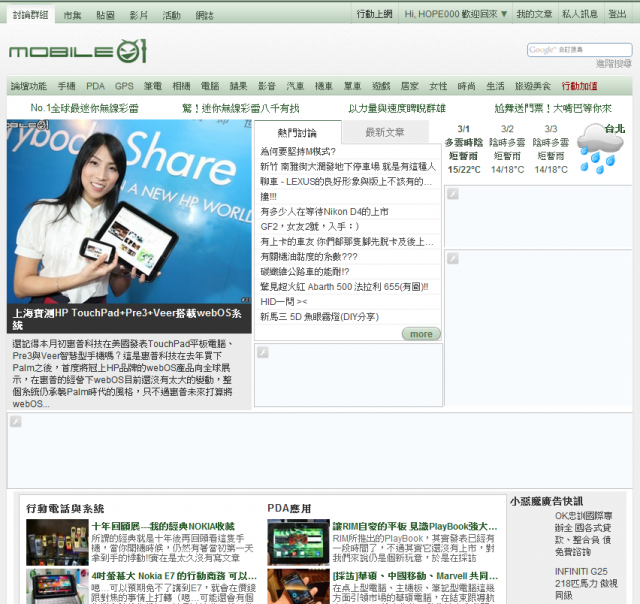Select the PDA category in nav bar
This screenshot has height=604, width=640.
(x=96, y=86)
